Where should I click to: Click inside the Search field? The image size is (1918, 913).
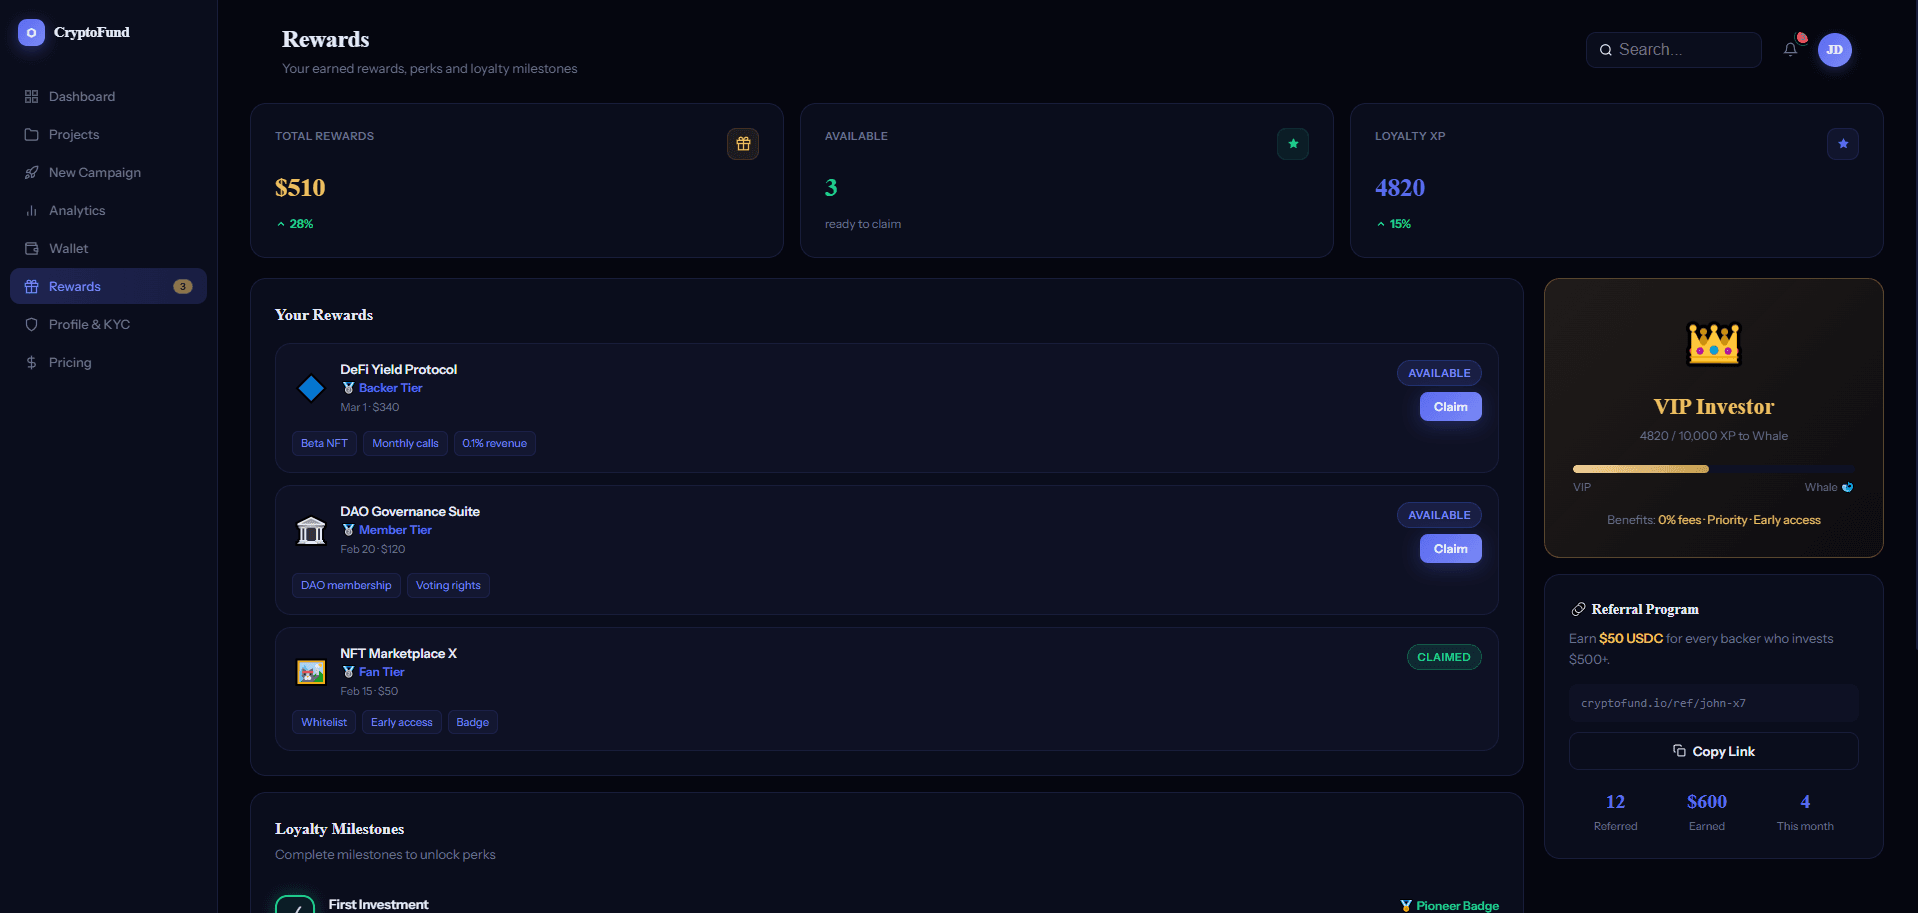coord(1673,49)
